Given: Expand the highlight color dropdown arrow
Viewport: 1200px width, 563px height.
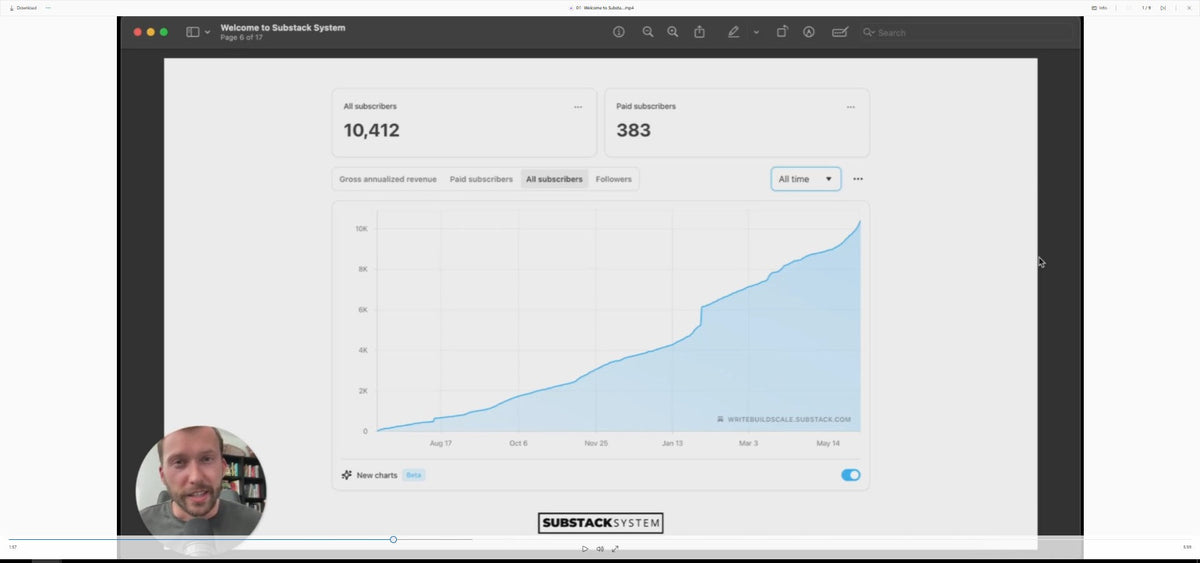Looking at the screenshot, I should click(756, 32).
